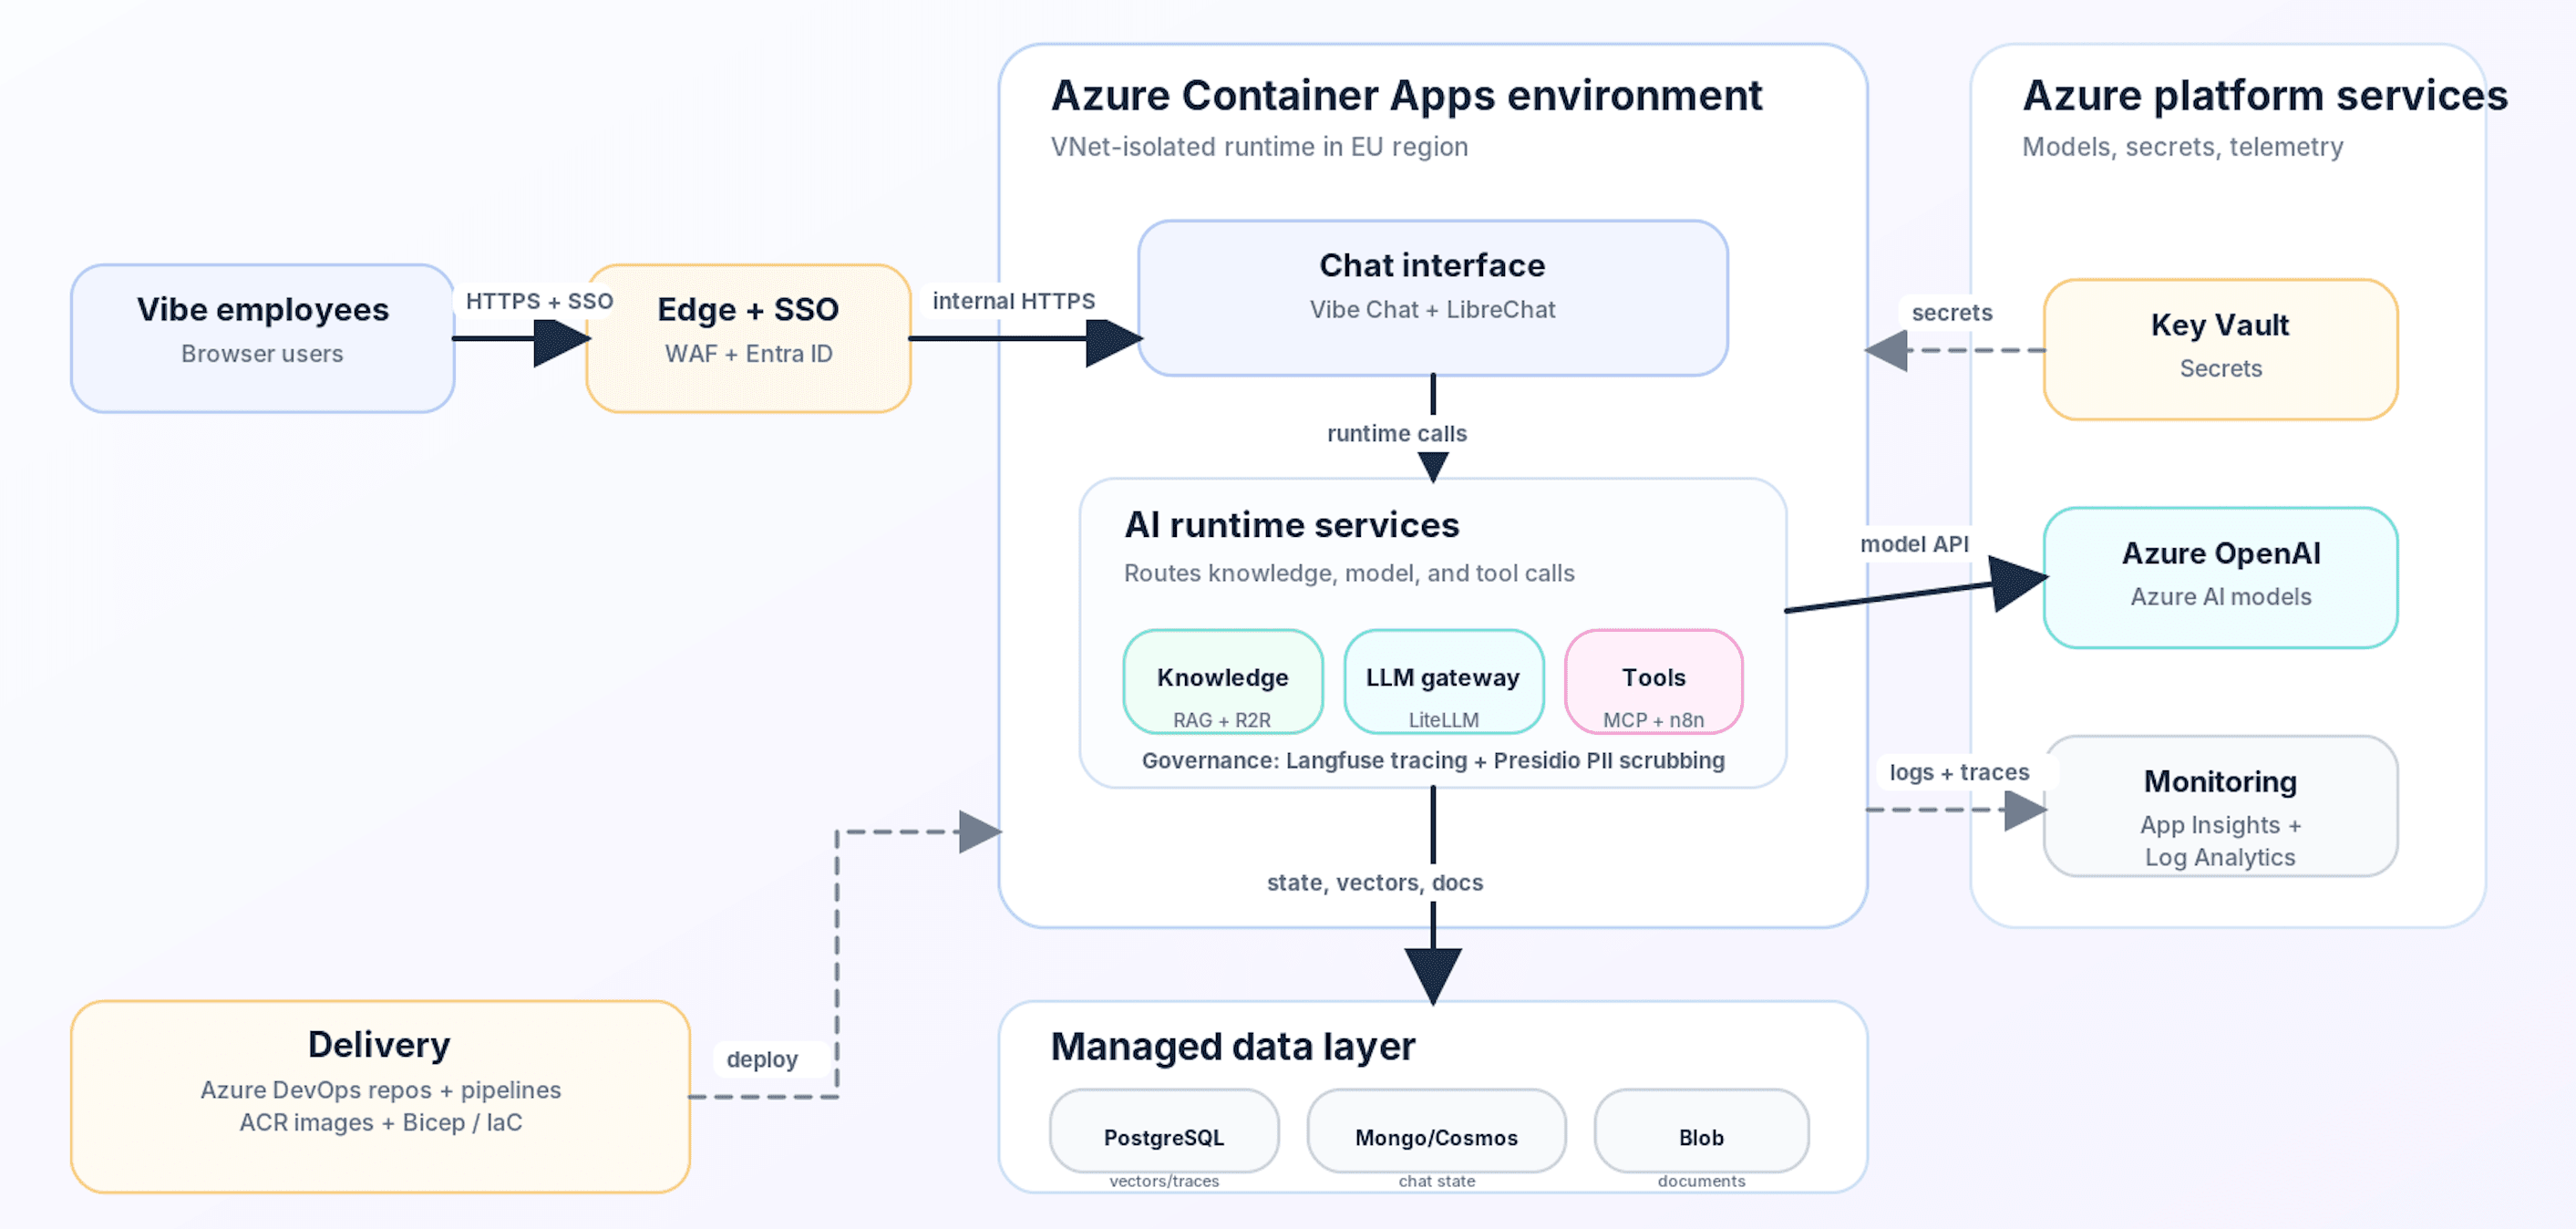2576x1229 pixels.
Task: Select 'vectors/traces' caption
Action: point(1164,1181)
